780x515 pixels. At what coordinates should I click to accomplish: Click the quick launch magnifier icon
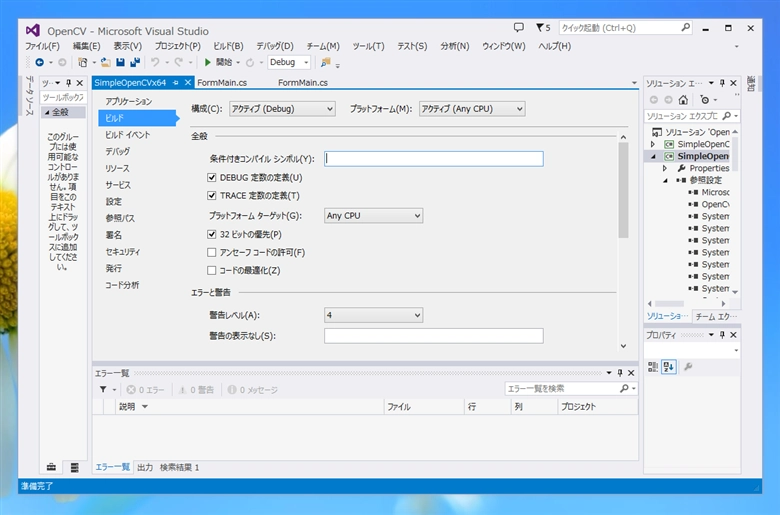[x=685, y=27]
